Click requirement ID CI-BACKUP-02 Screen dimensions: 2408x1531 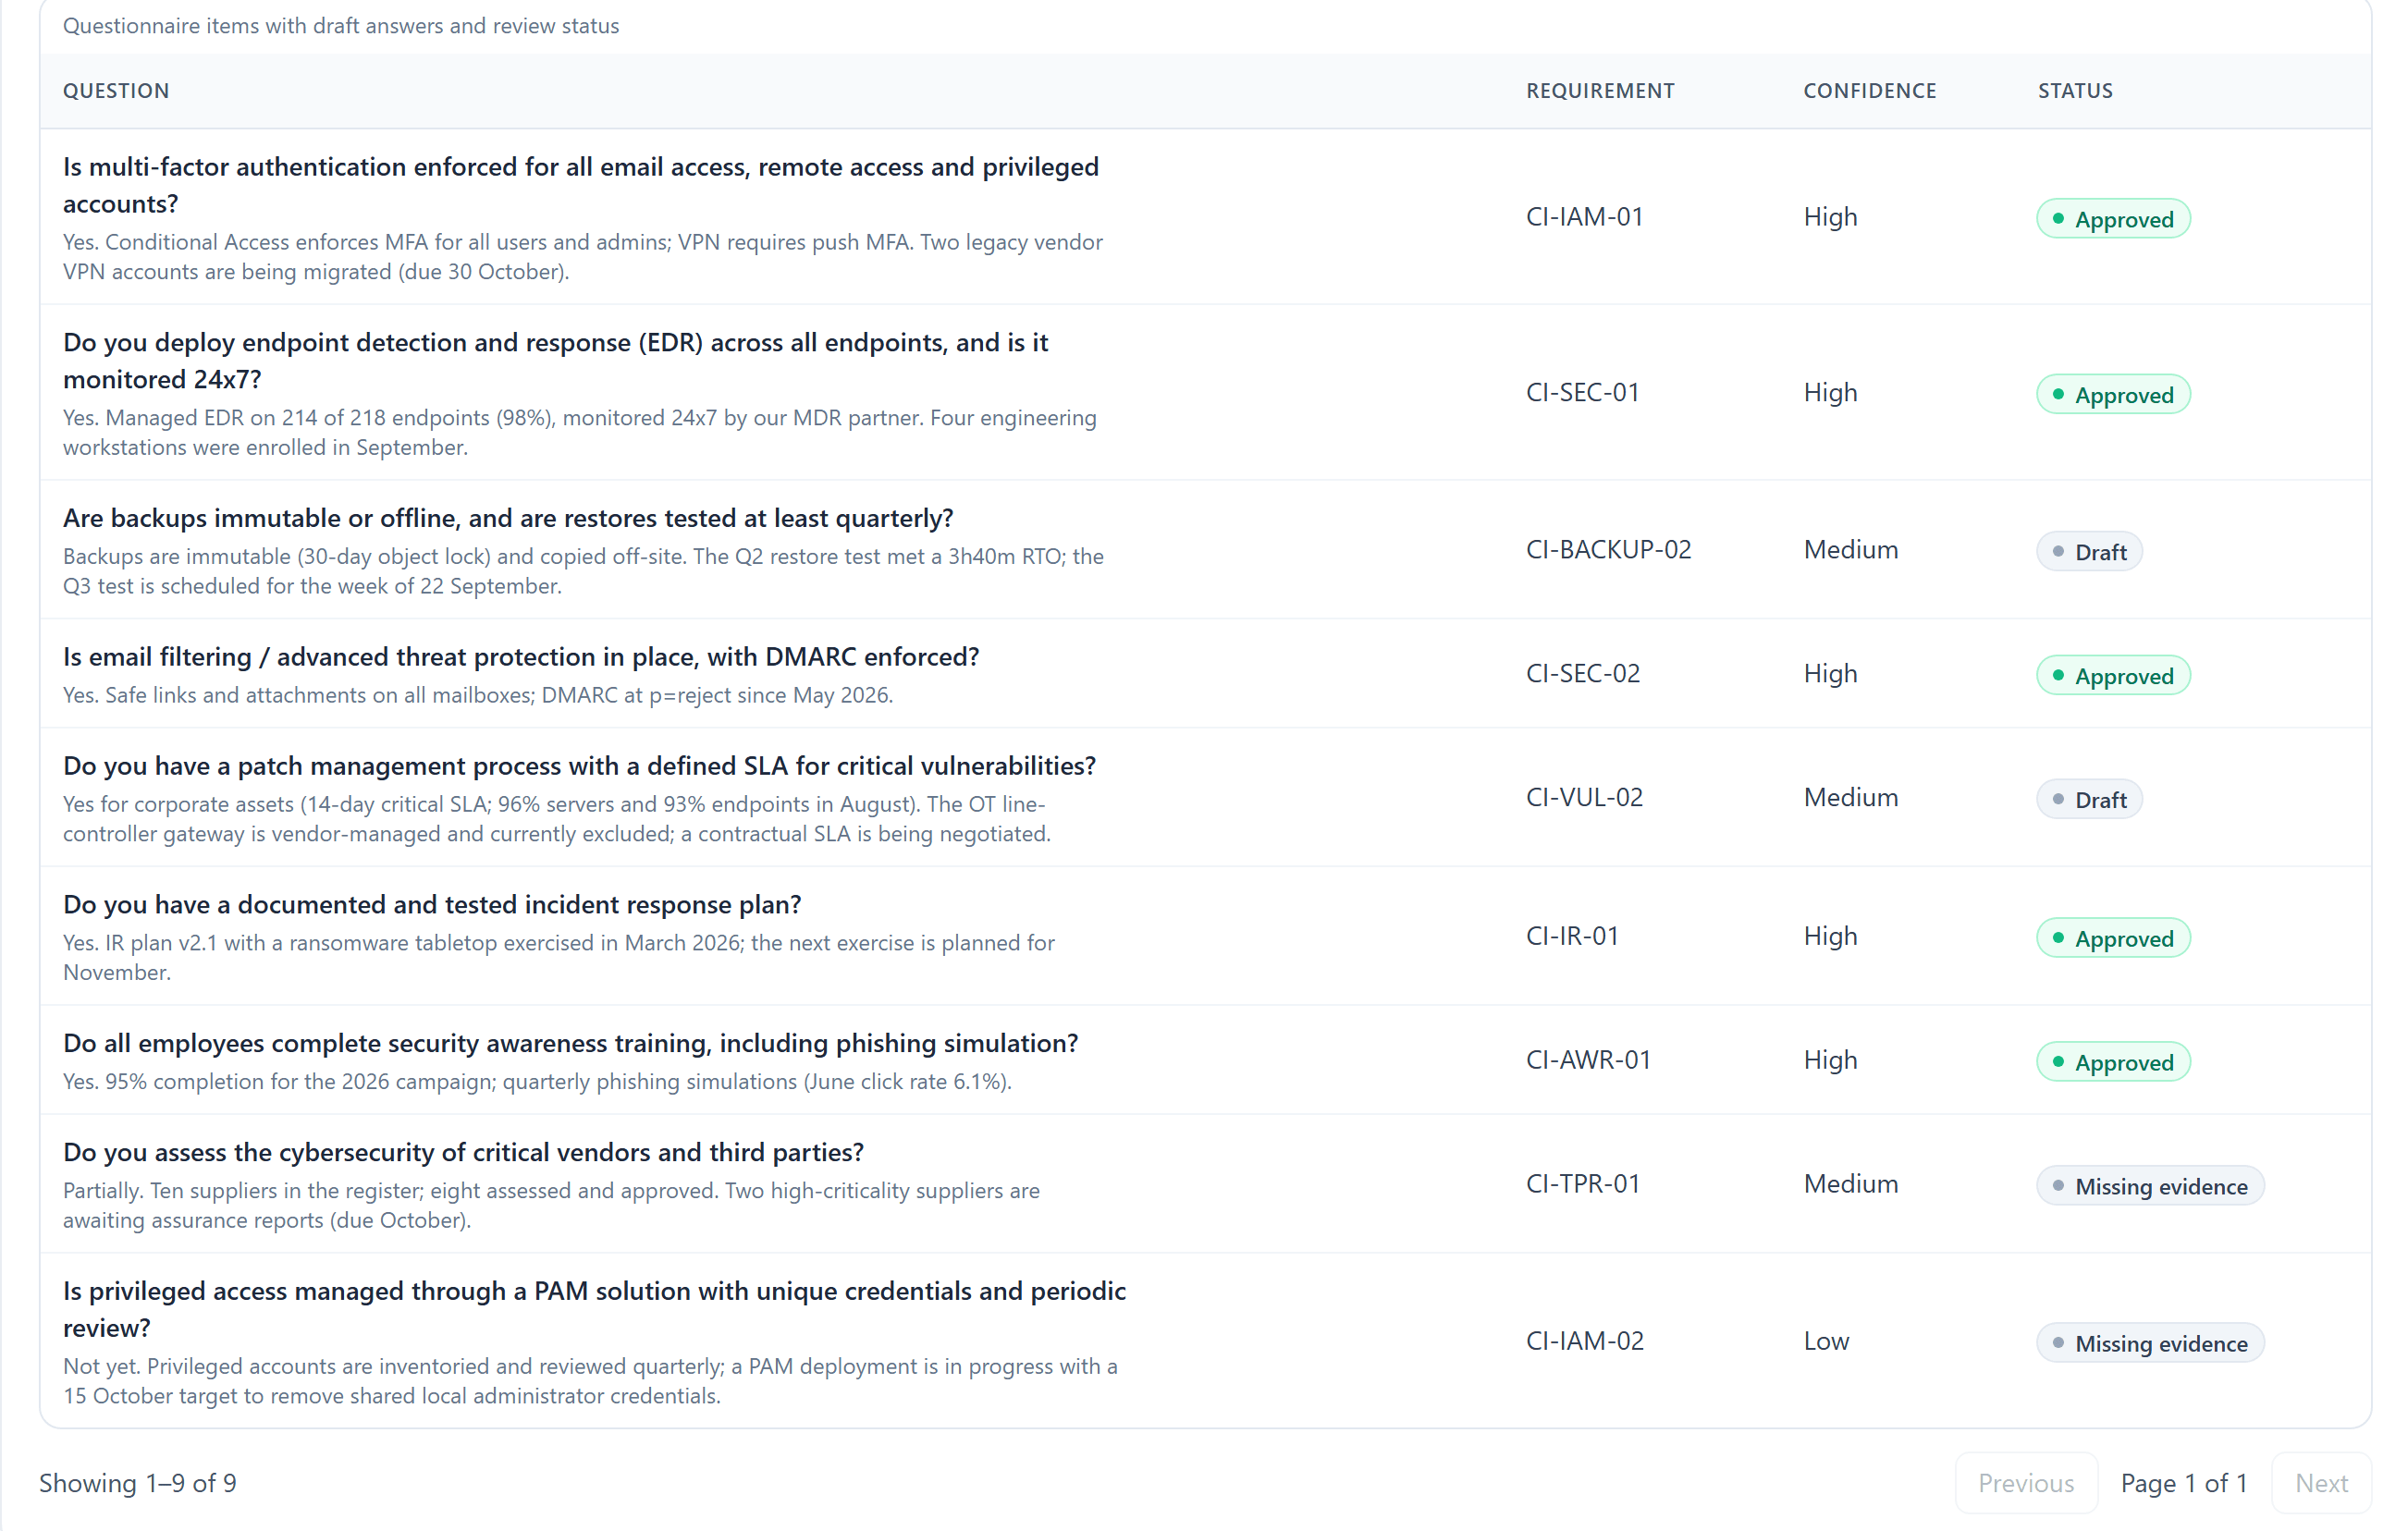[1608, 550]
